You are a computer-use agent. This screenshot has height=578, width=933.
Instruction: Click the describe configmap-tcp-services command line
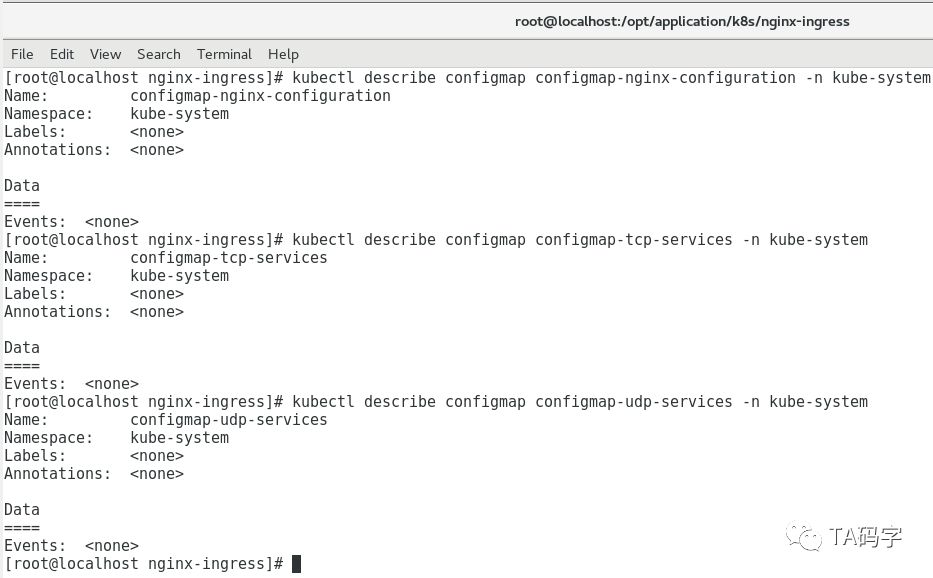tap(580, 240)
